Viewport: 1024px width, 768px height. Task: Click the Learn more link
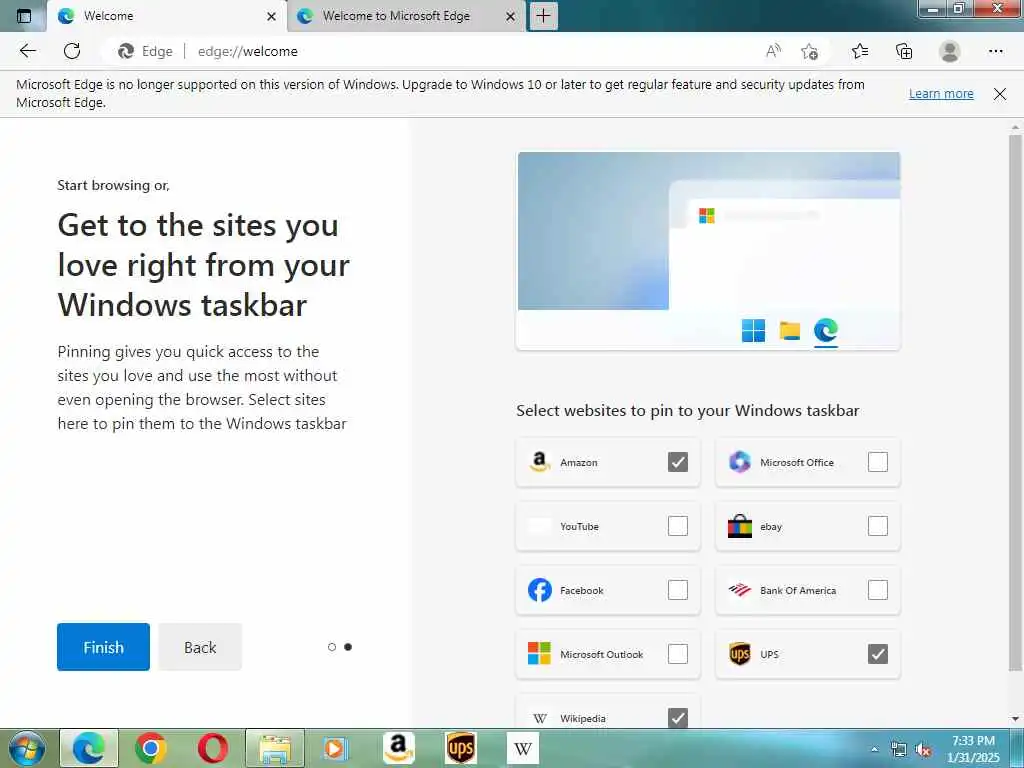[x=941, y=93]
